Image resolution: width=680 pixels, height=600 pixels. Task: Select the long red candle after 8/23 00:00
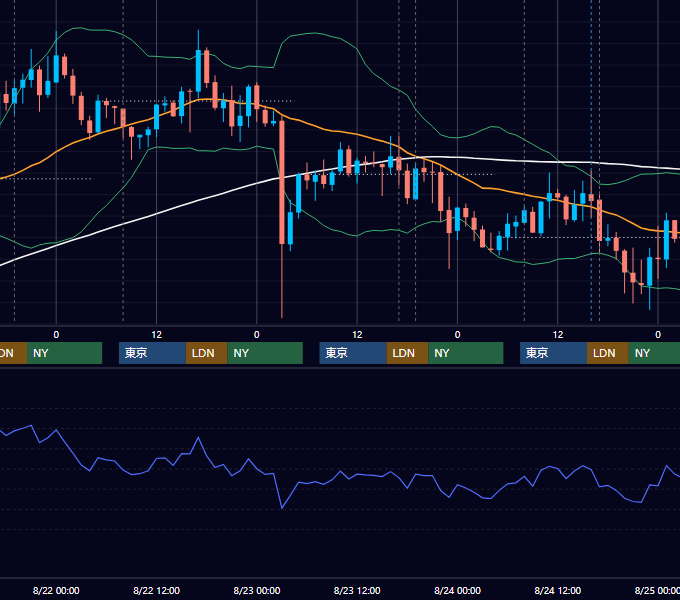[x=282, y=182]
